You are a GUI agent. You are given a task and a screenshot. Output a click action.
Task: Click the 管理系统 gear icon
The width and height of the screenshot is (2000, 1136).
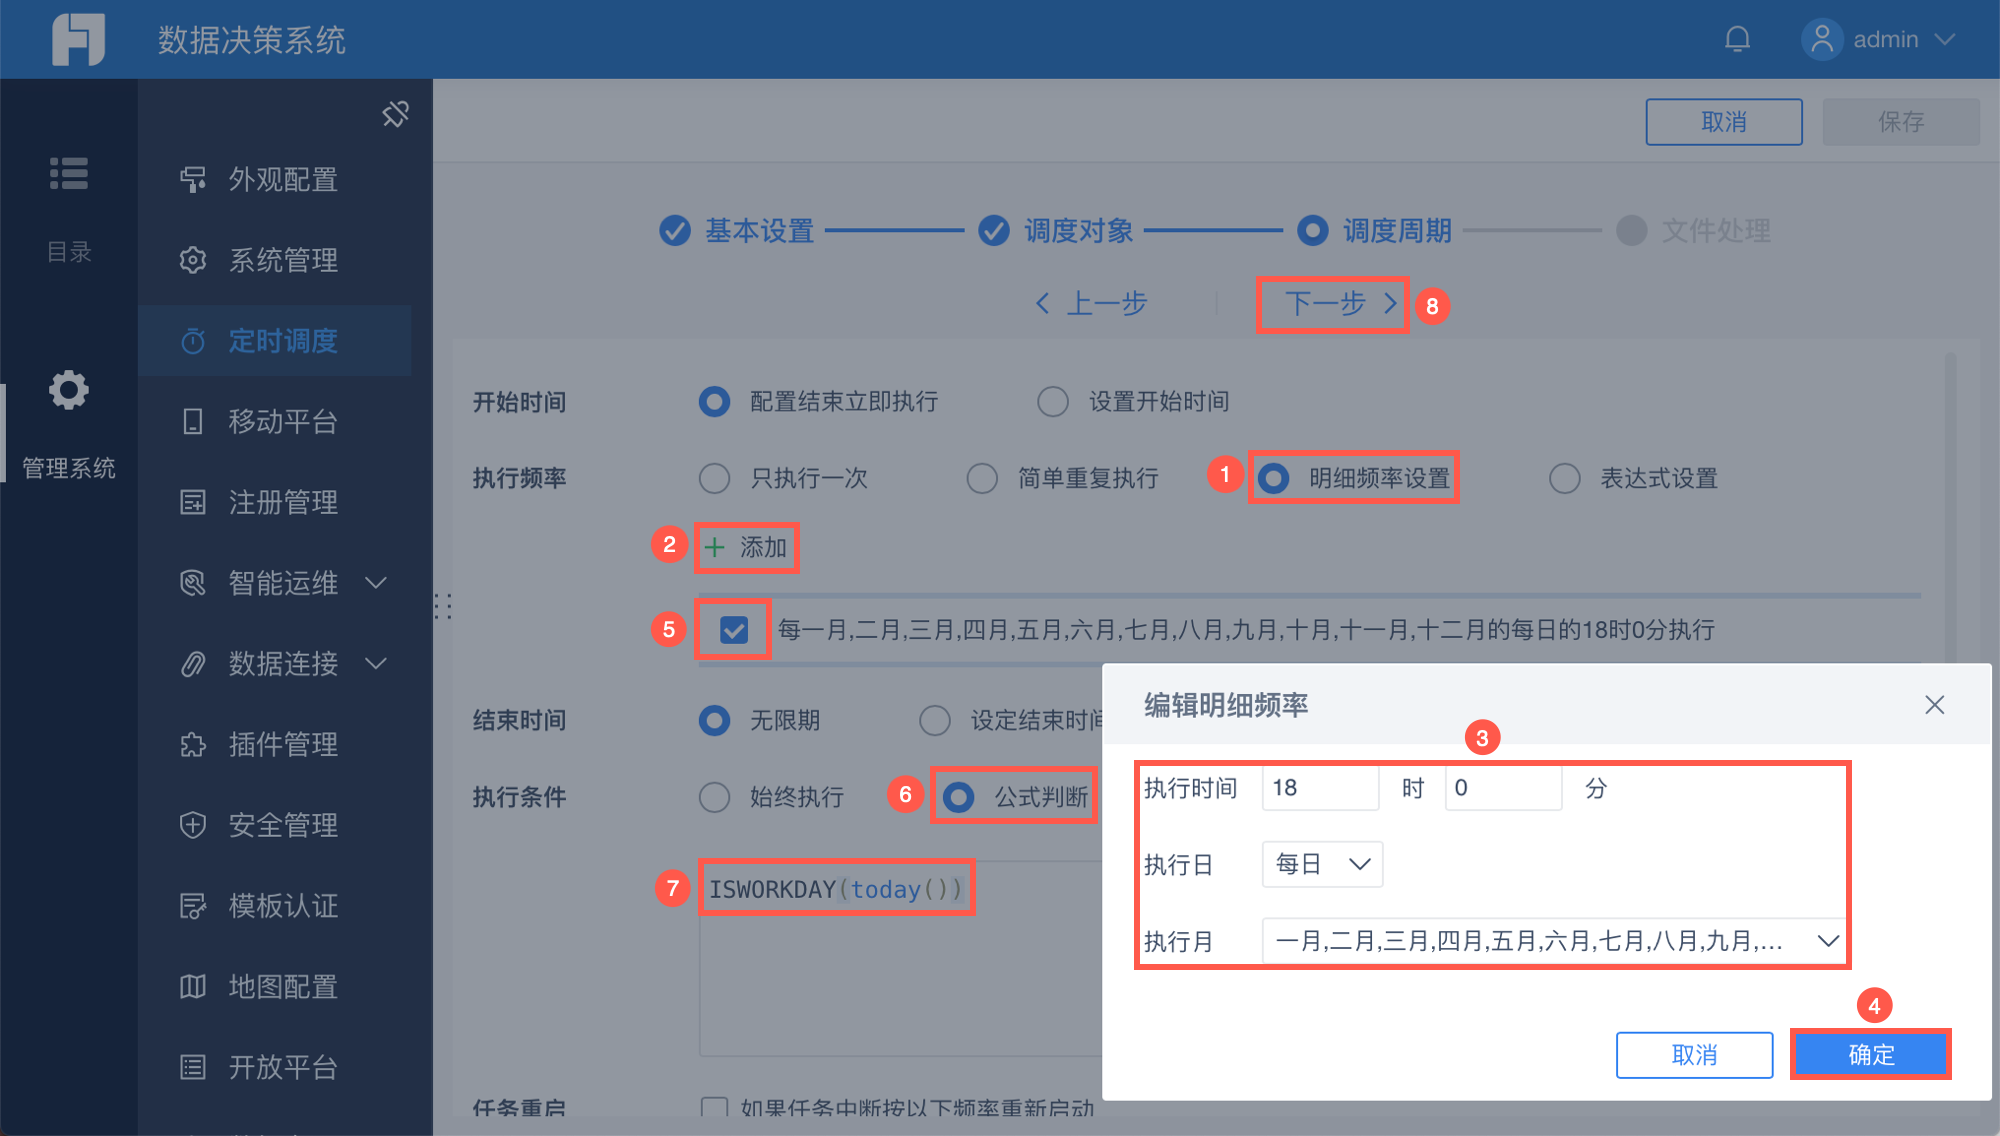coord(69,390)
